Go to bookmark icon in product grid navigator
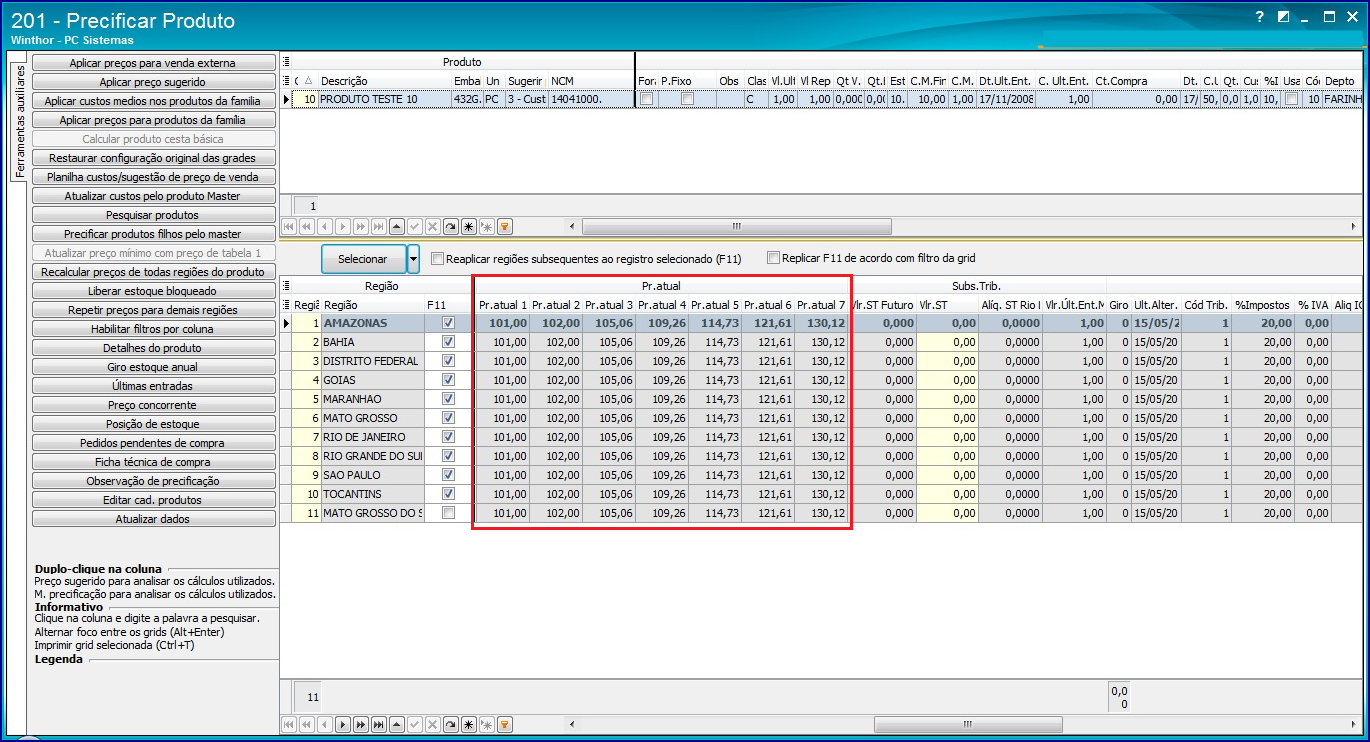Screen dimensions: 1370x742 point(487,227)
